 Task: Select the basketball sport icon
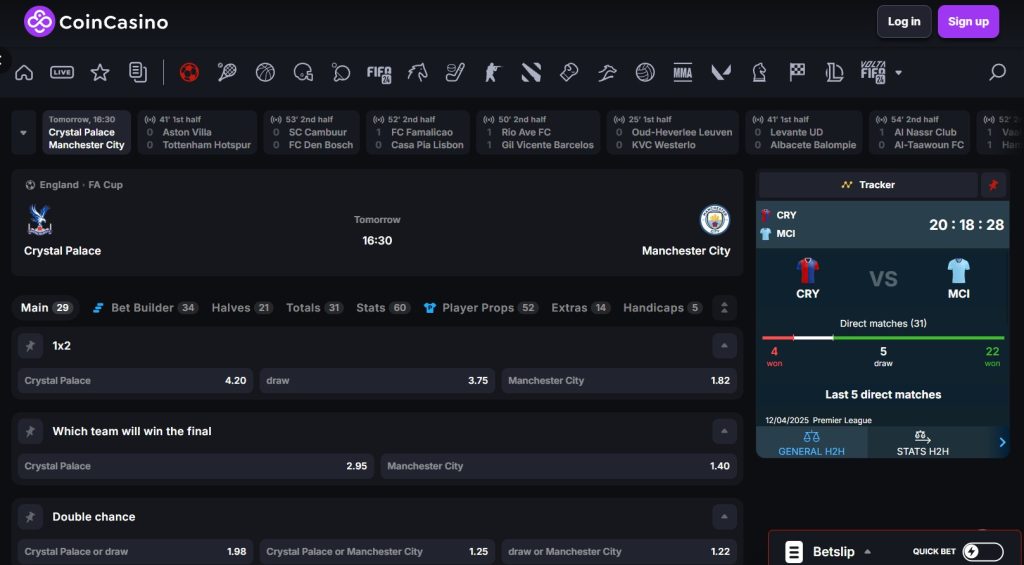pyautogui.click(x=265, y=73)
